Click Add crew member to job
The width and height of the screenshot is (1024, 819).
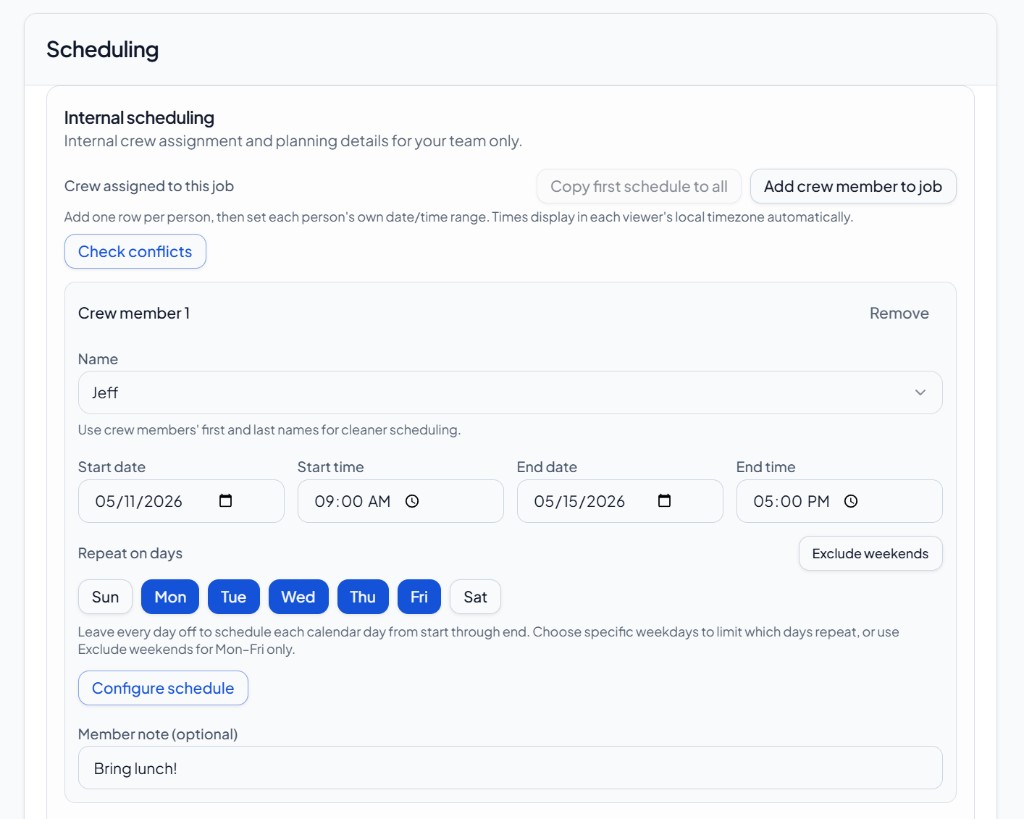tap(853, 186)
